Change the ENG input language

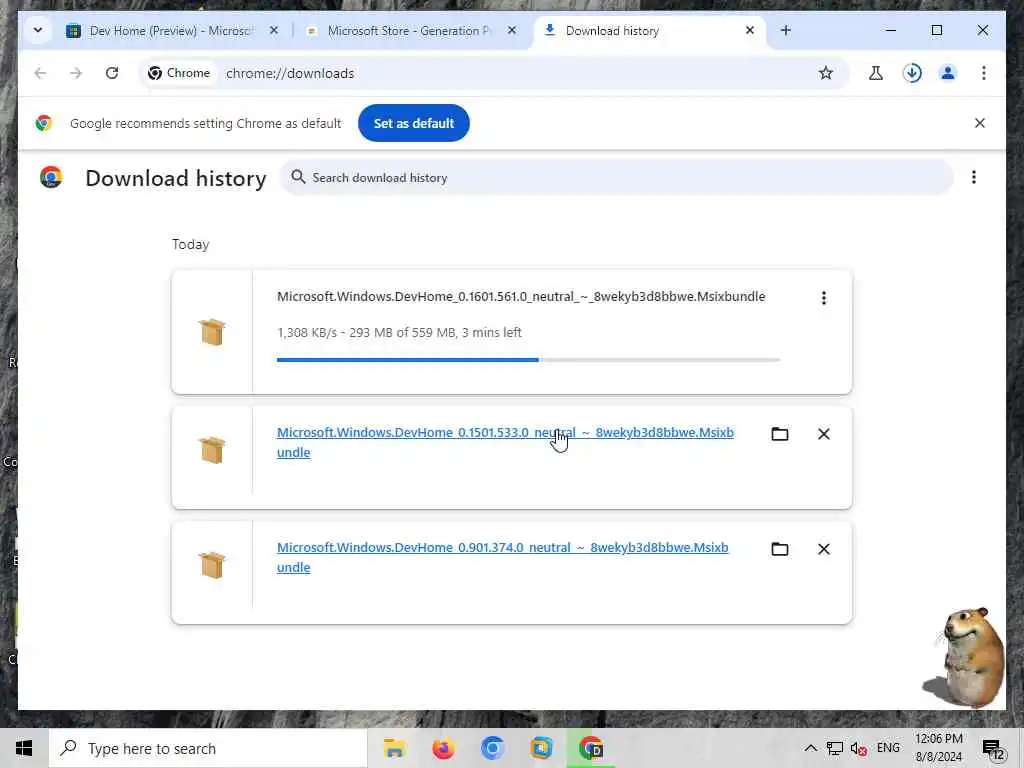point(888,748)
